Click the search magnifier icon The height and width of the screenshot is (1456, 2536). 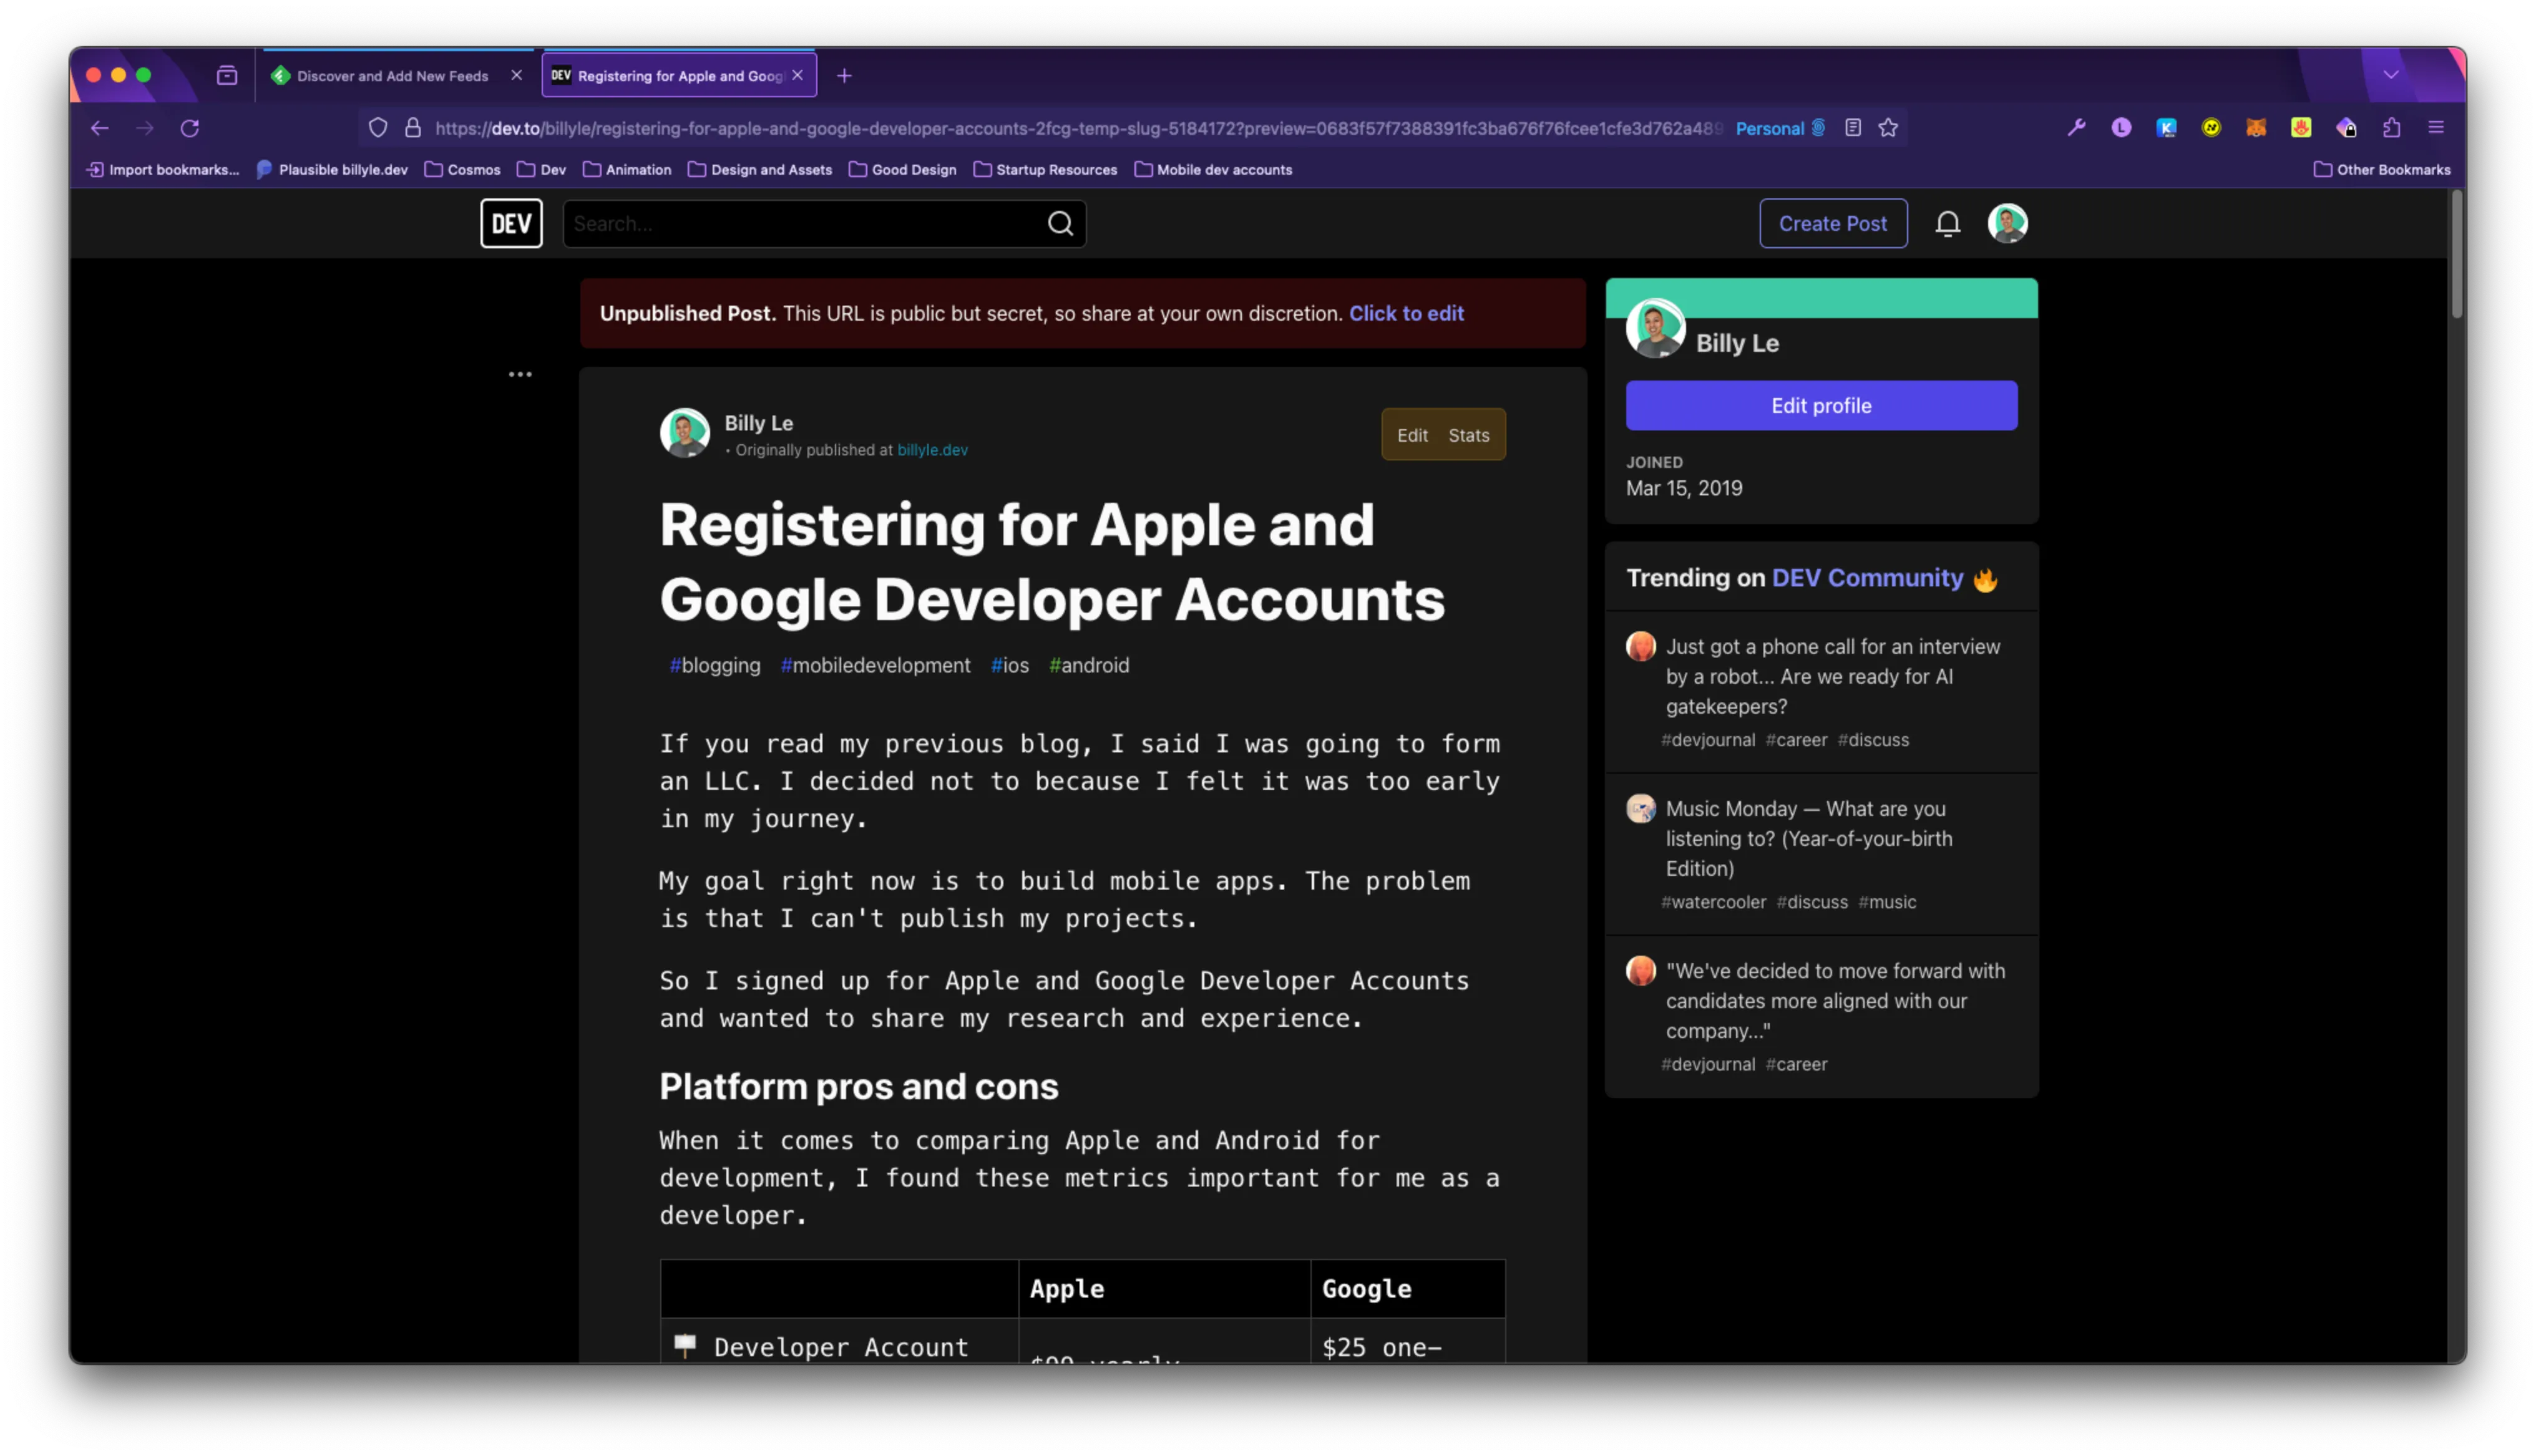pos(1060,223)
